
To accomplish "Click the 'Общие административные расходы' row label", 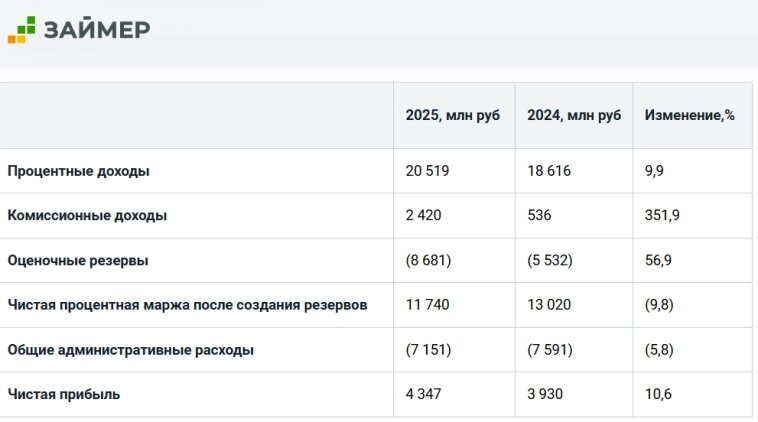I will pyautogui.click(x=131, y=349).
